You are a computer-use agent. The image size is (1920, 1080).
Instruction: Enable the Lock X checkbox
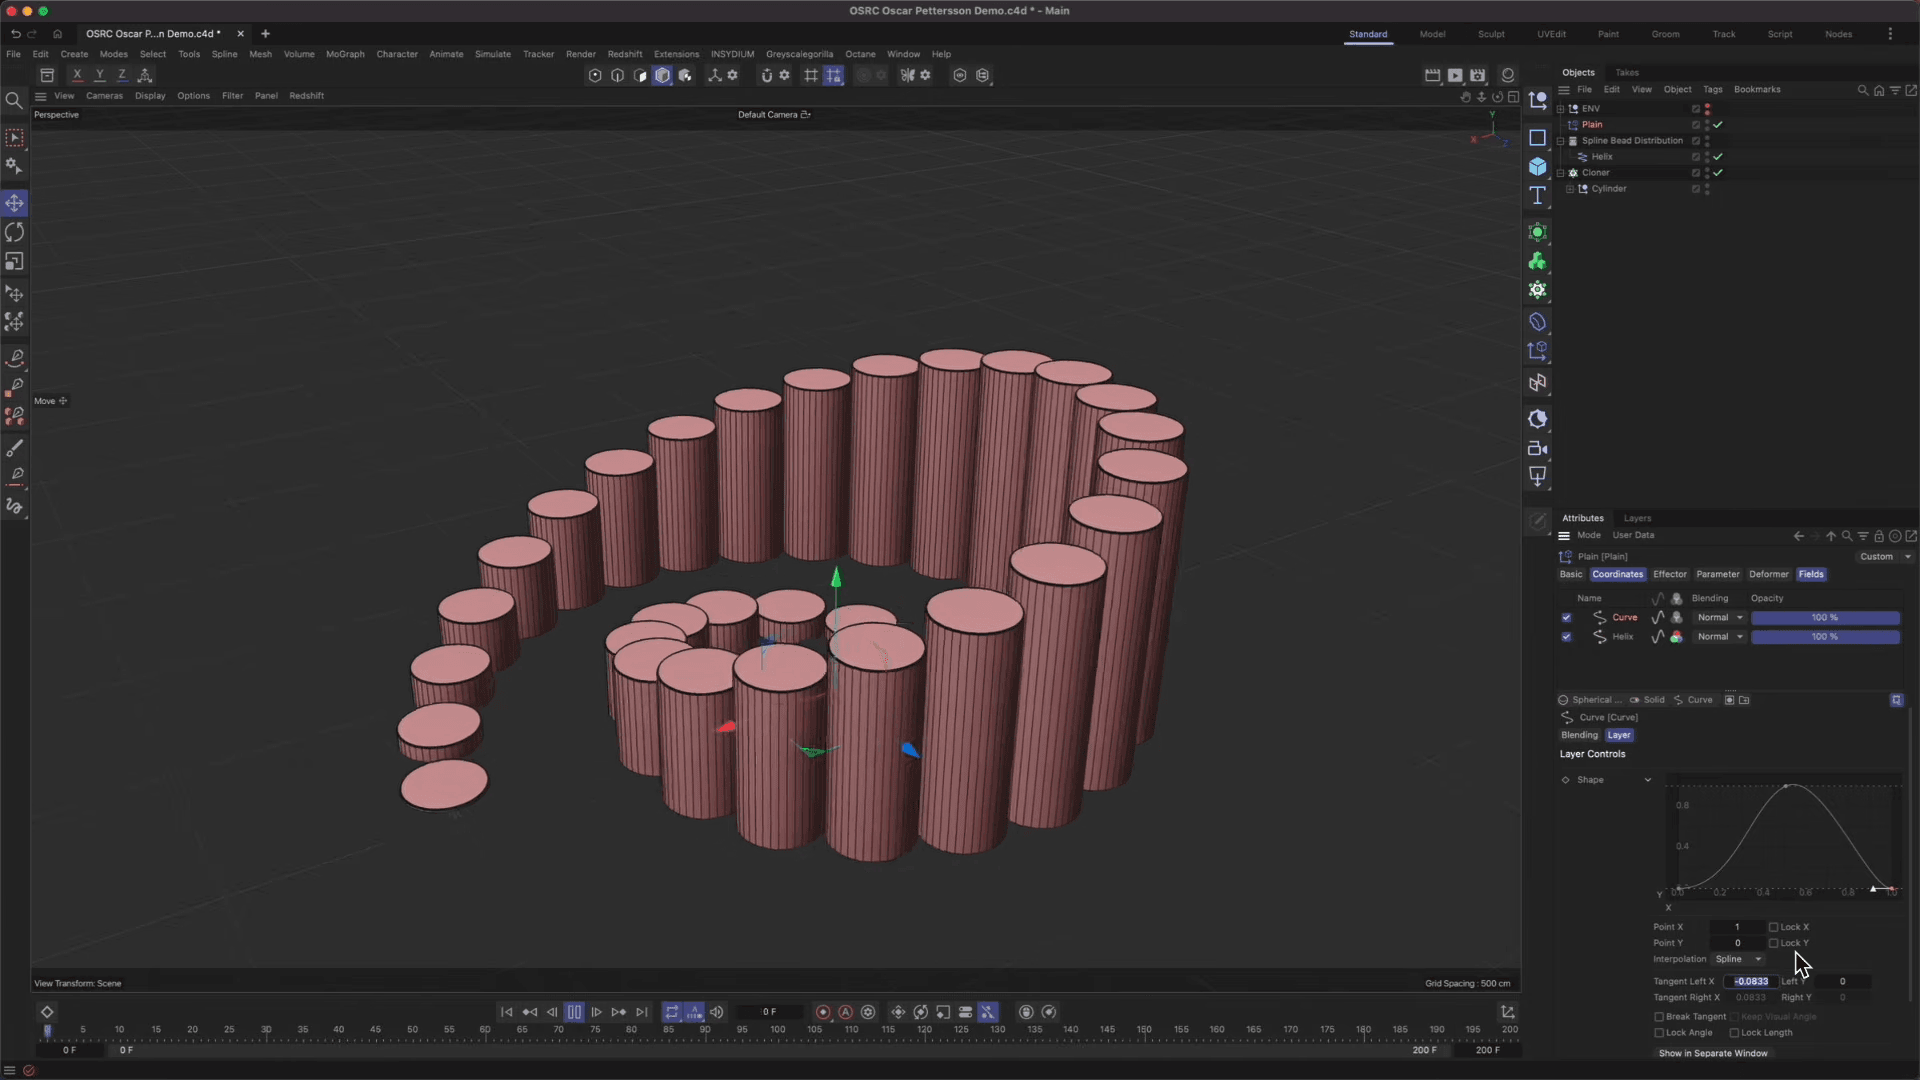click(1773, 927)
